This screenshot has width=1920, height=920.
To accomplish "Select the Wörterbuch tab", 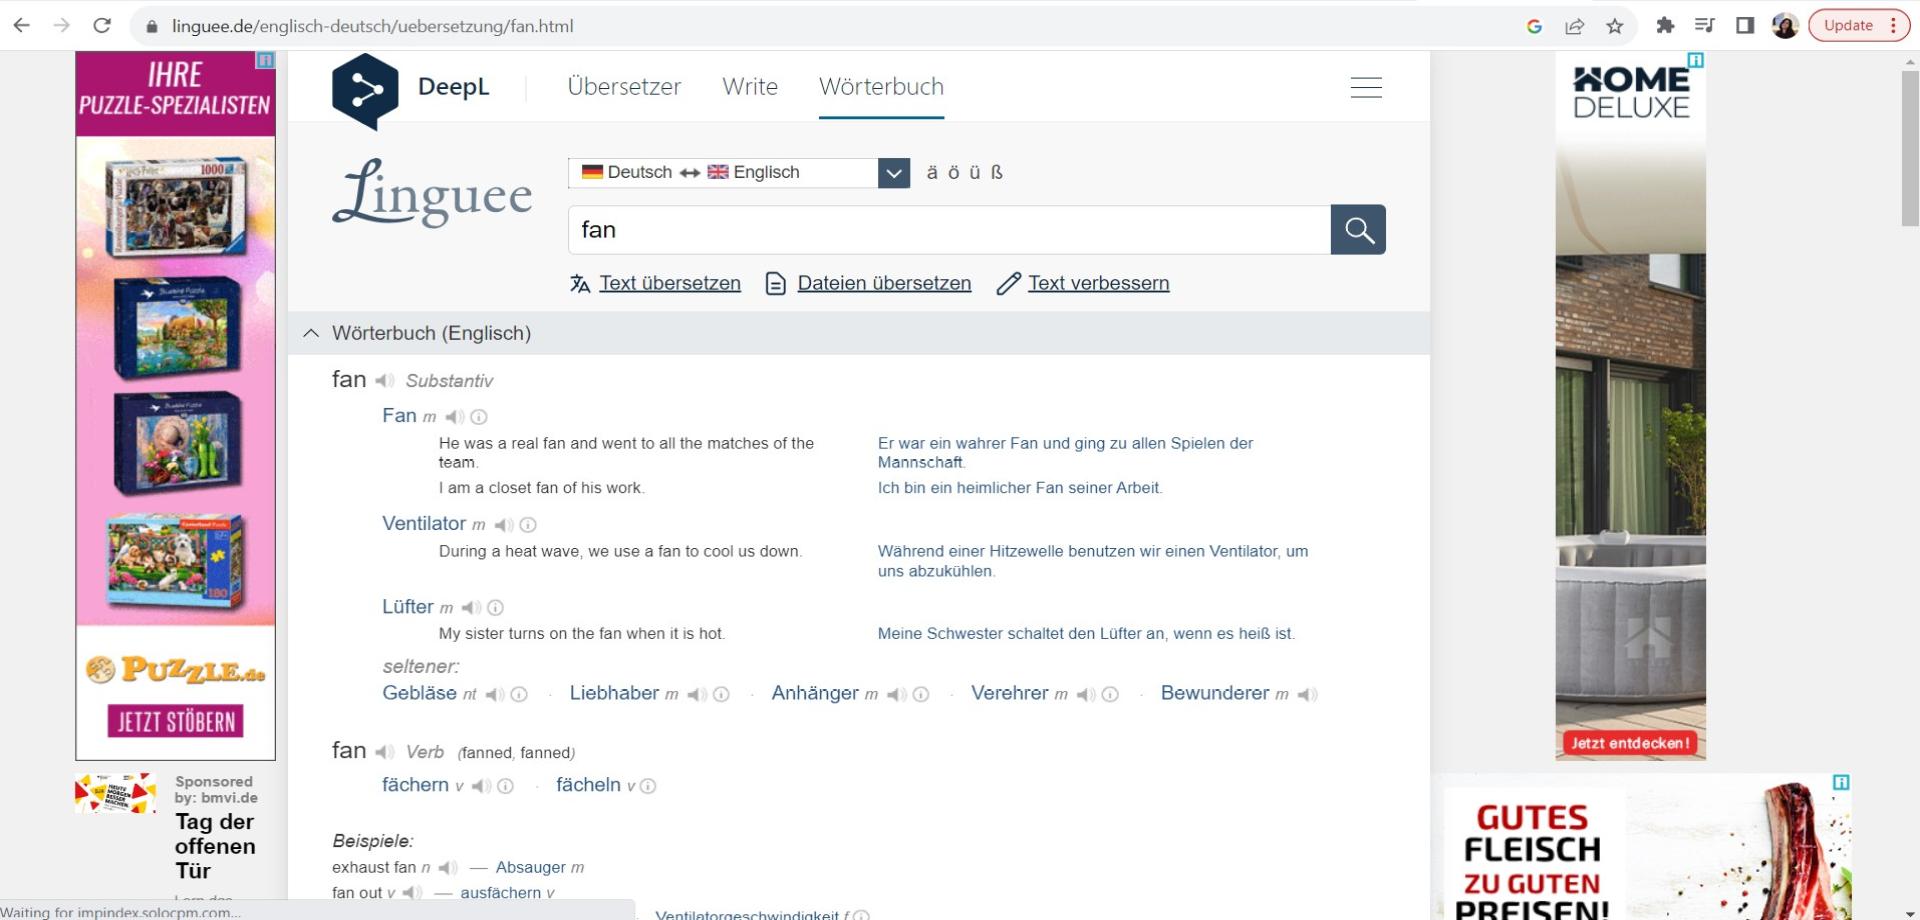I will tap(881, 87).
